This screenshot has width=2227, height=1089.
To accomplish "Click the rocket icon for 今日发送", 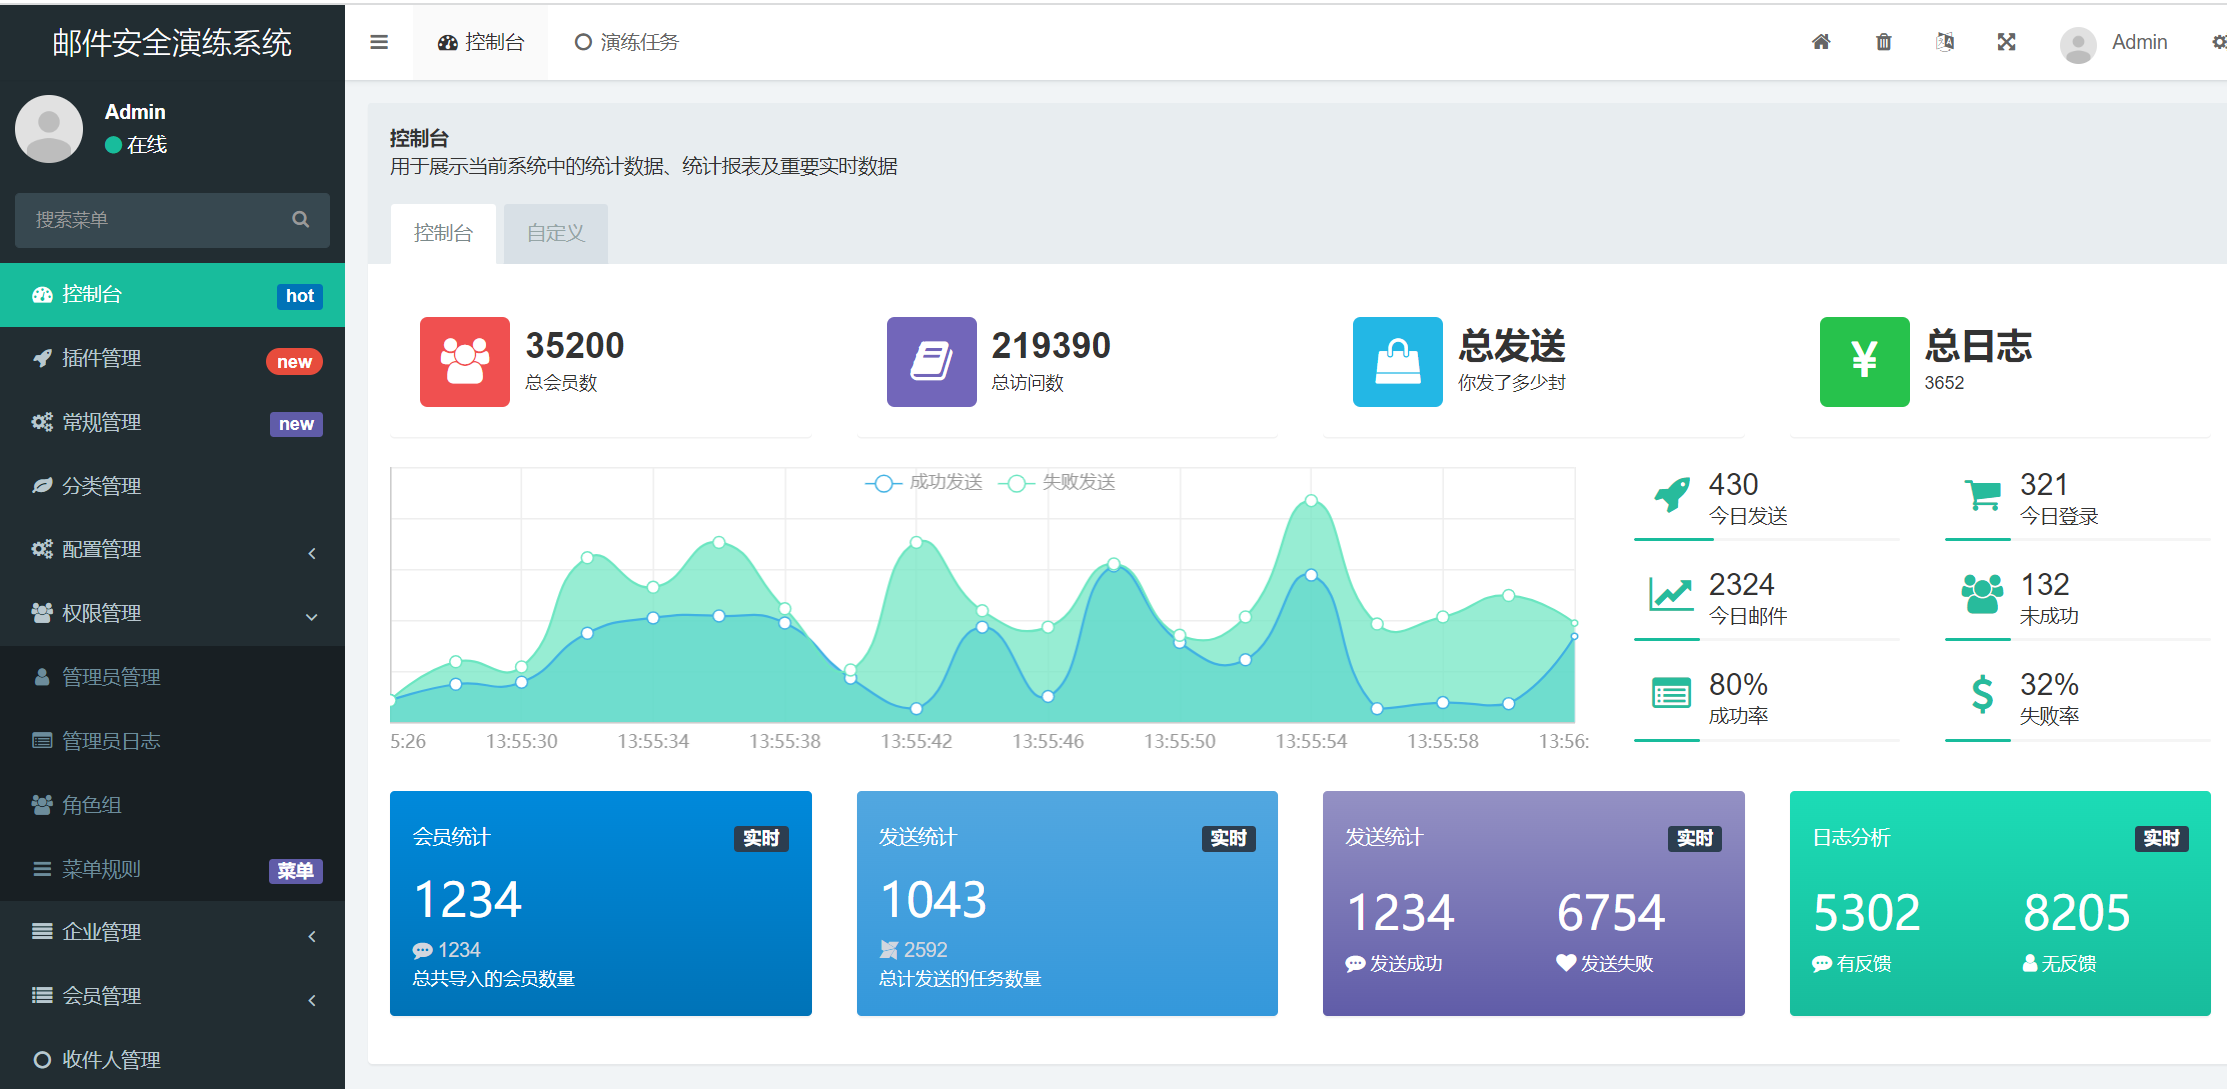I will pyautogui.click(x=1672, y=494).
